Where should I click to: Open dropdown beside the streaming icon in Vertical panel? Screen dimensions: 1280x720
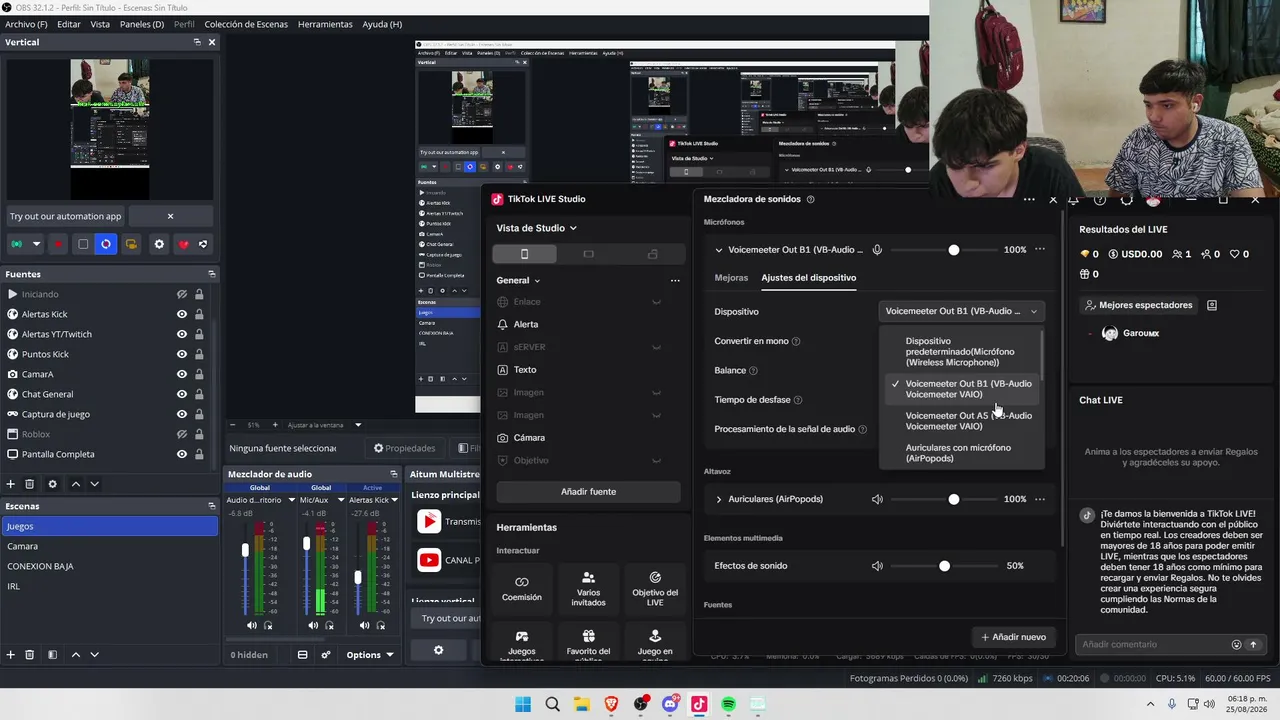point(37,244)
